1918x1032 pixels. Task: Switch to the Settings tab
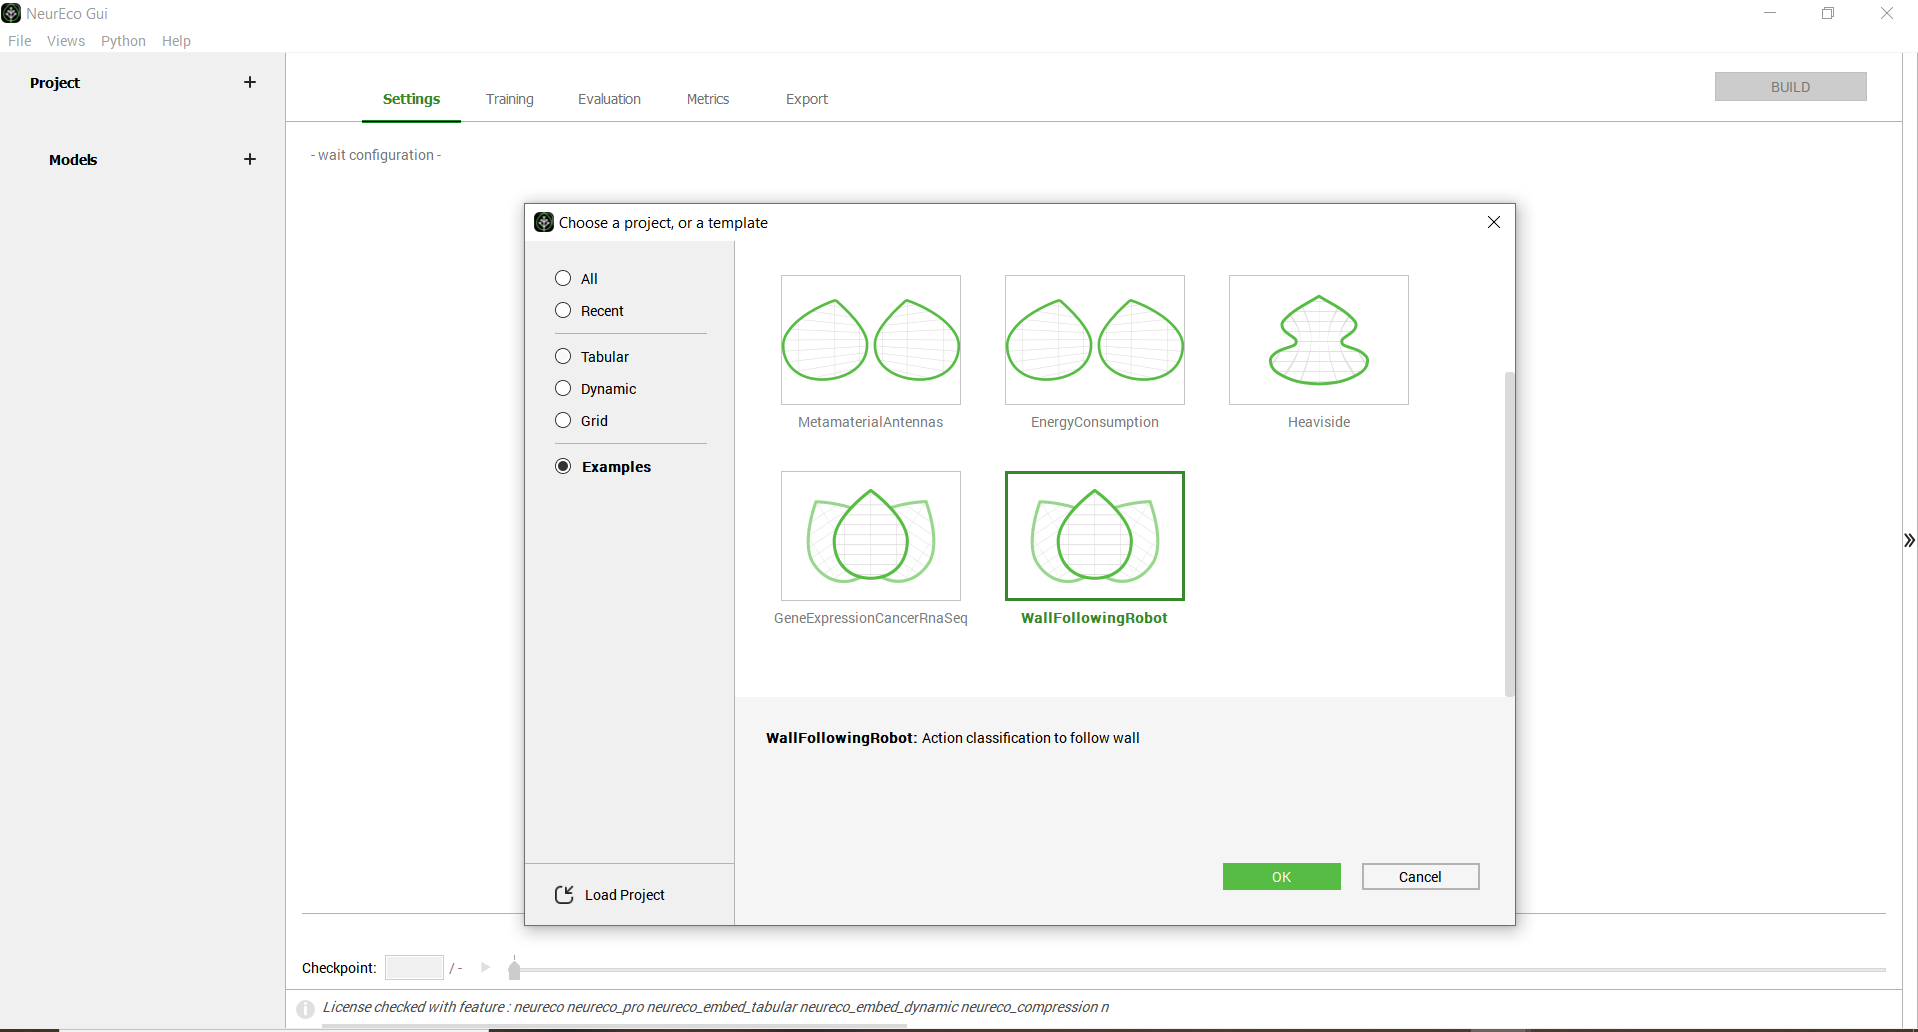tap(411, 99)
